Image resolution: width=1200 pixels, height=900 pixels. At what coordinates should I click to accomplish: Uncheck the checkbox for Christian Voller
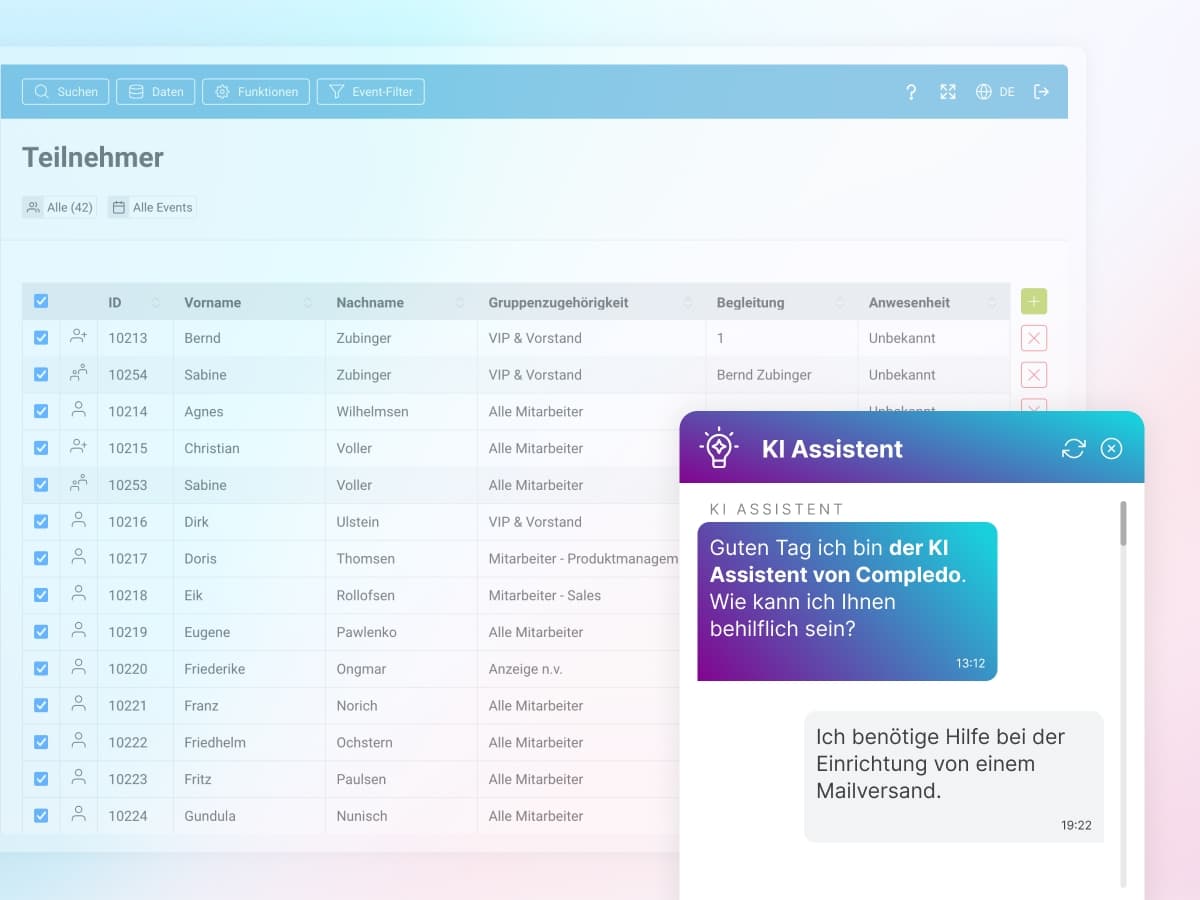pyautogui.click(x=41, y=448)
